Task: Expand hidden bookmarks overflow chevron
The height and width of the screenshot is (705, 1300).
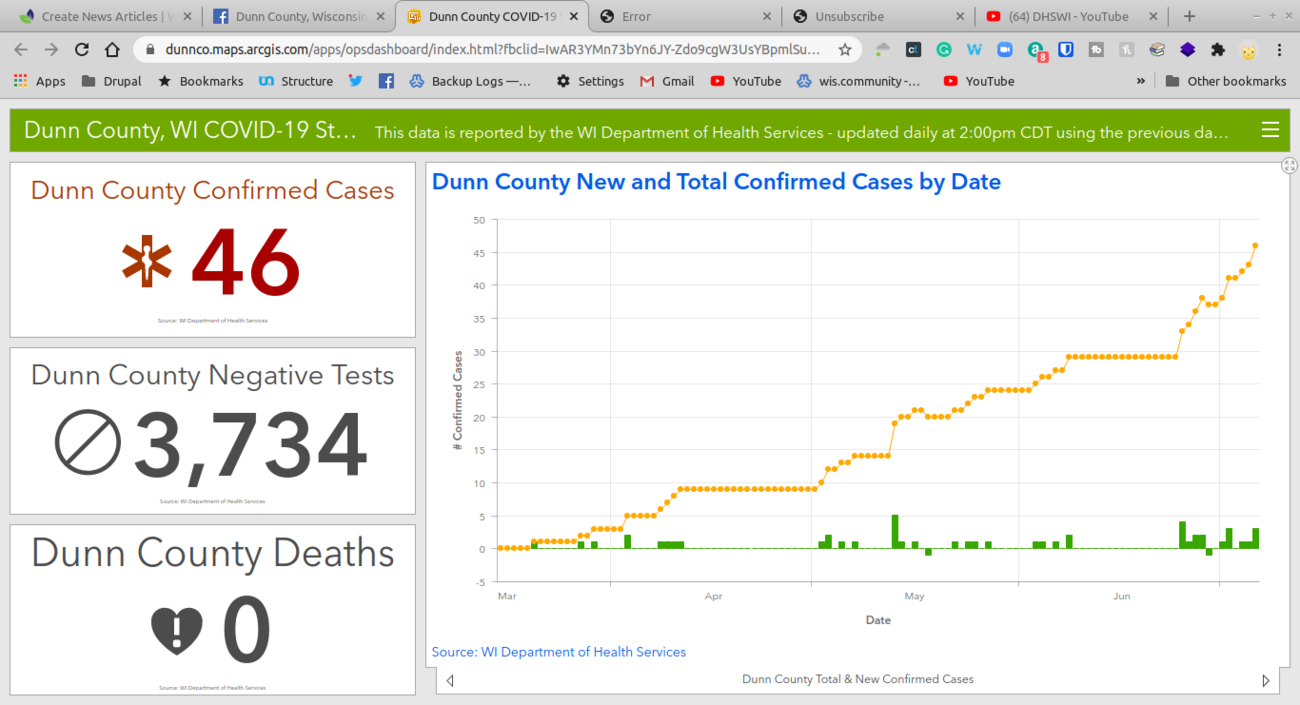Action: [x=1141, y=81]
